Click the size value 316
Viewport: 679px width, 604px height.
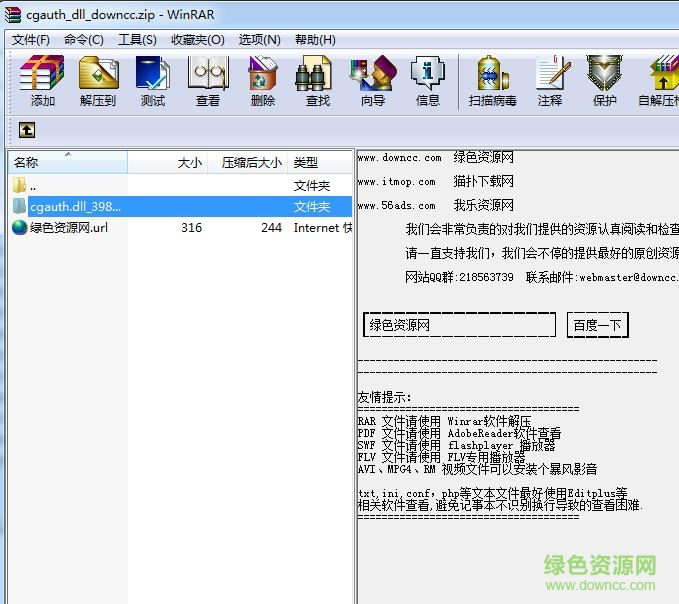191,228
